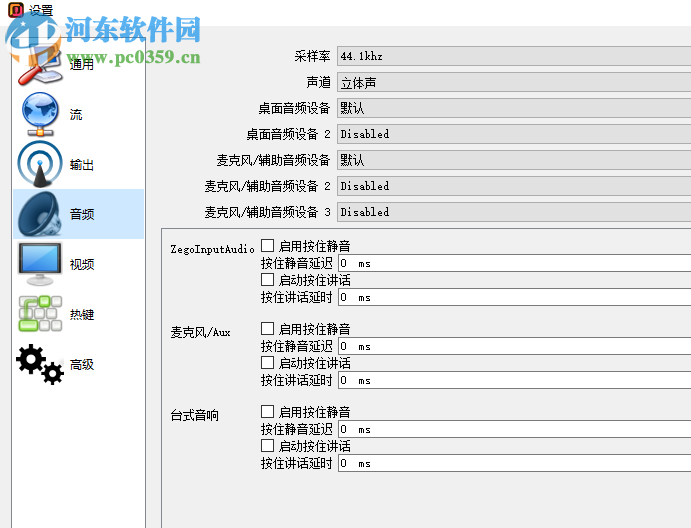Switch to the 输出 settings label
Viewport: 691px width, 528px height.
pos(82,165)
